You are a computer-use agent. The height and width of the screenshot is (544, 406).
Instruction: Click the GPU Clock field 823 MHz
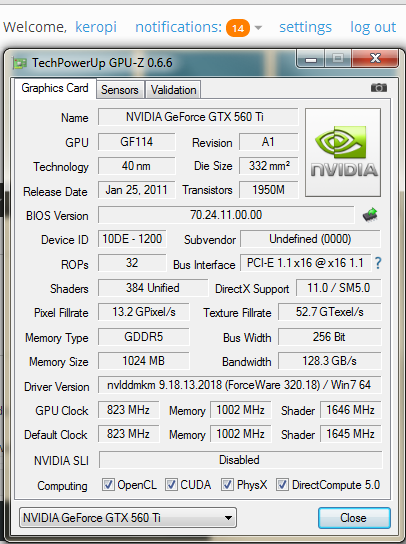point(128,410)
